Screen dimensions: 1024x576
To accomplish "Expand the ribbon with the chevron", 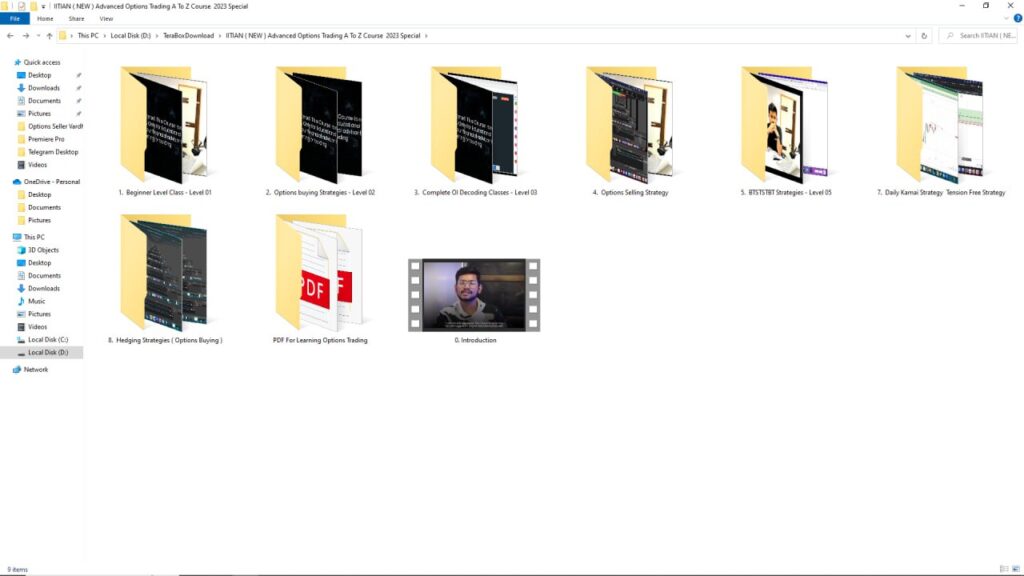I will point(1006,18).
